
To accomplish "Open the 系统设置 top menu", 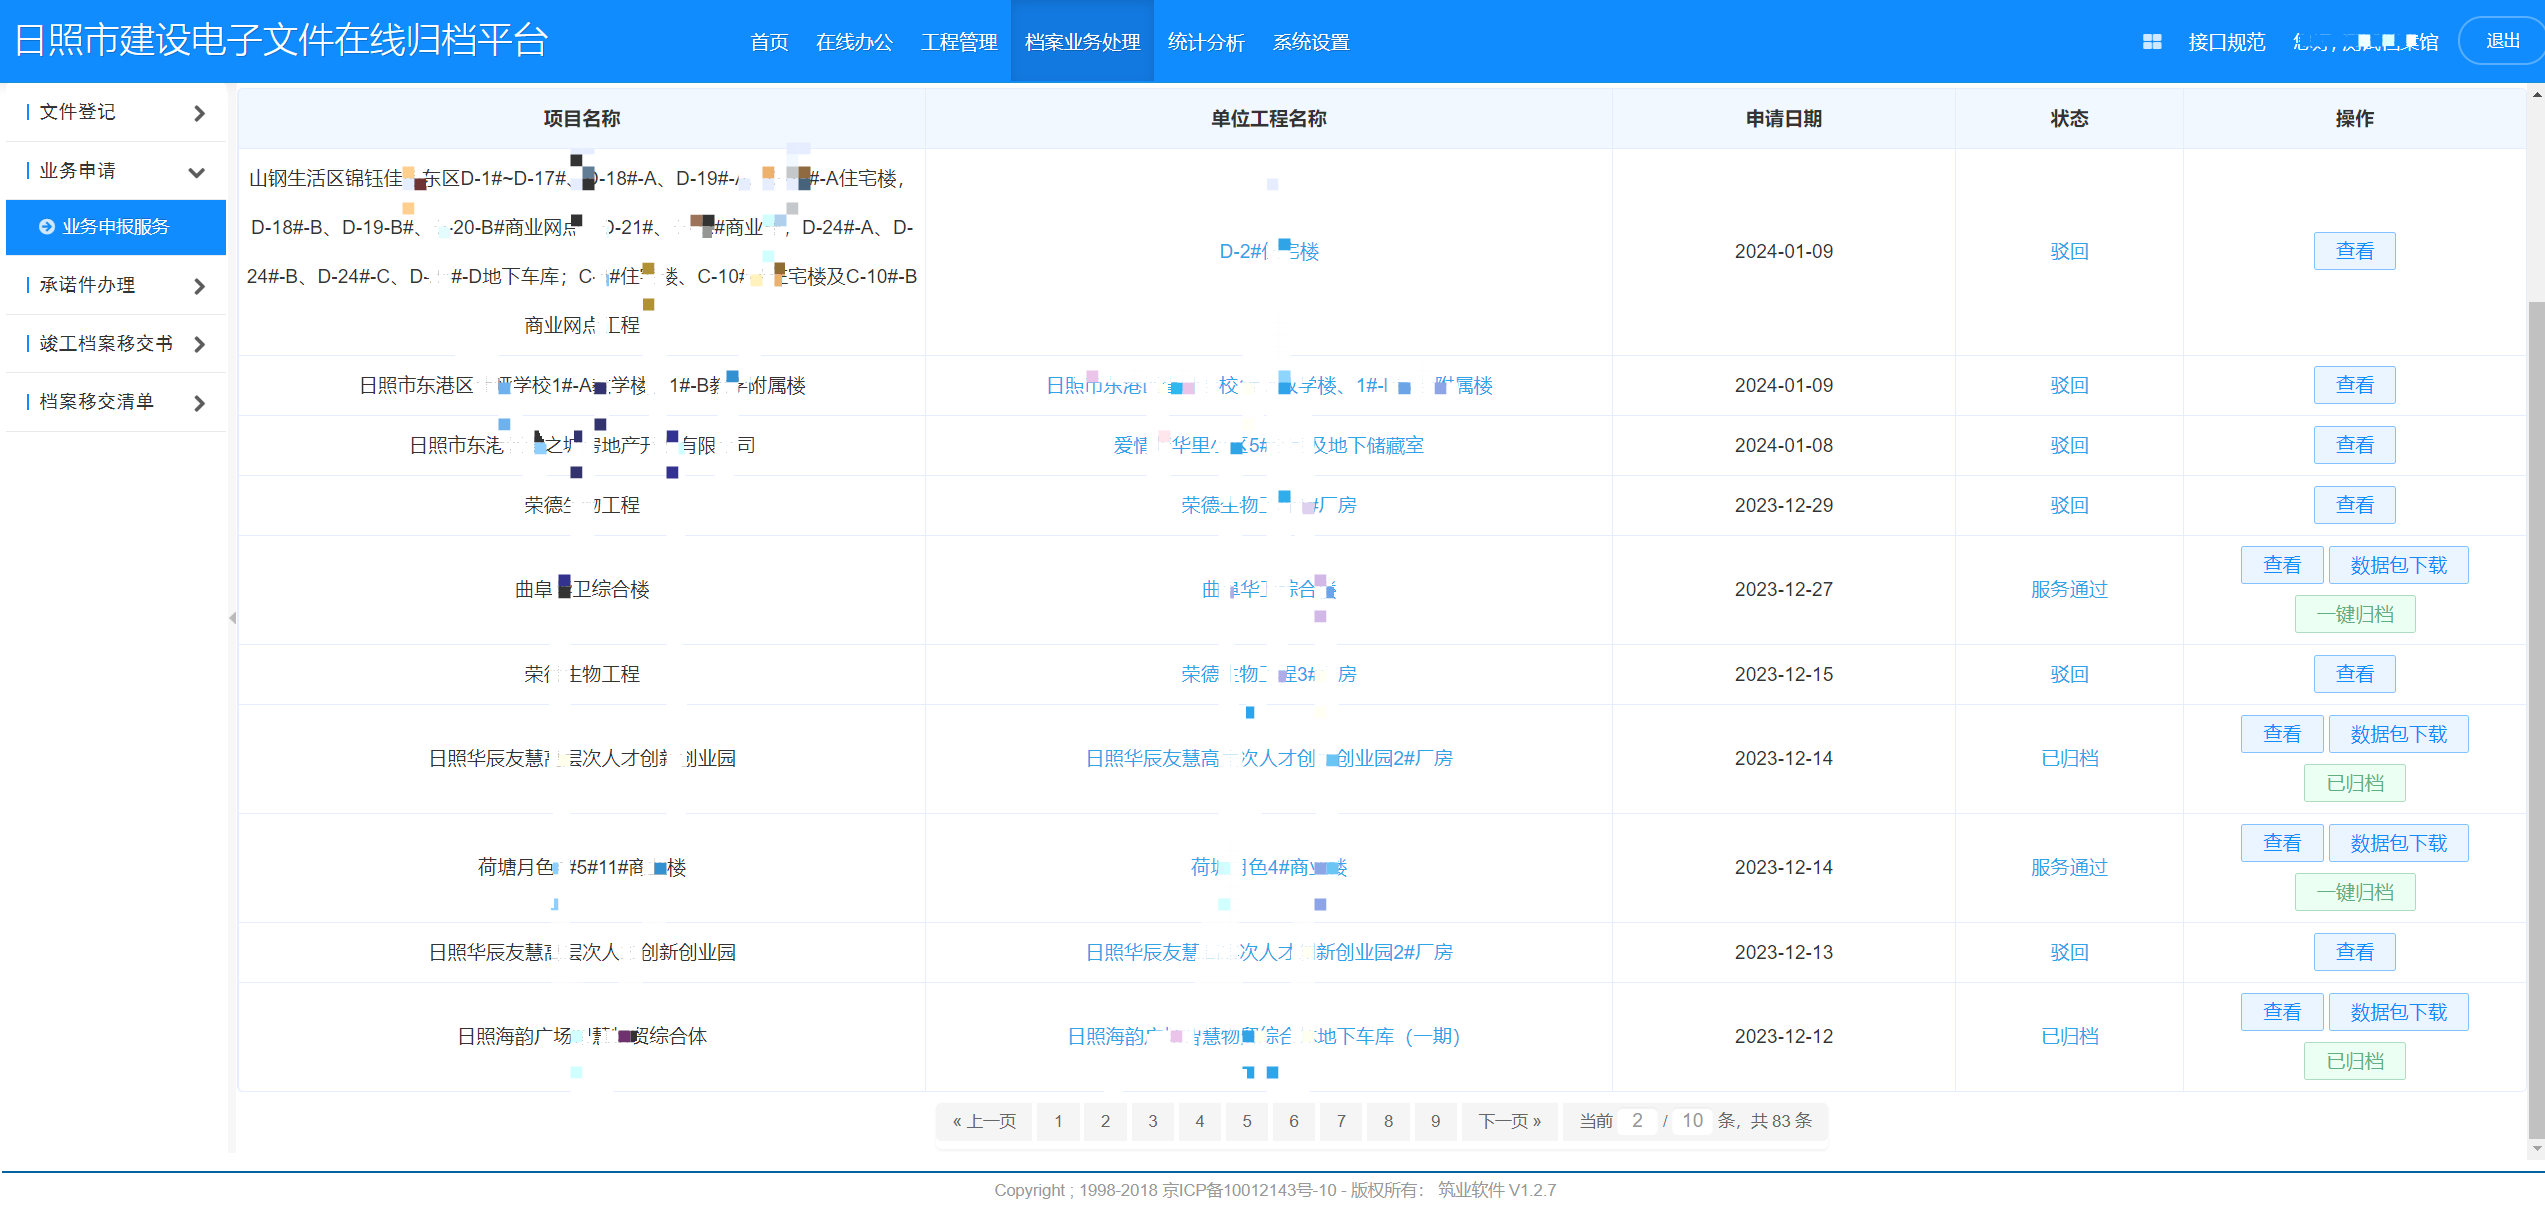I will [1311, 42].
